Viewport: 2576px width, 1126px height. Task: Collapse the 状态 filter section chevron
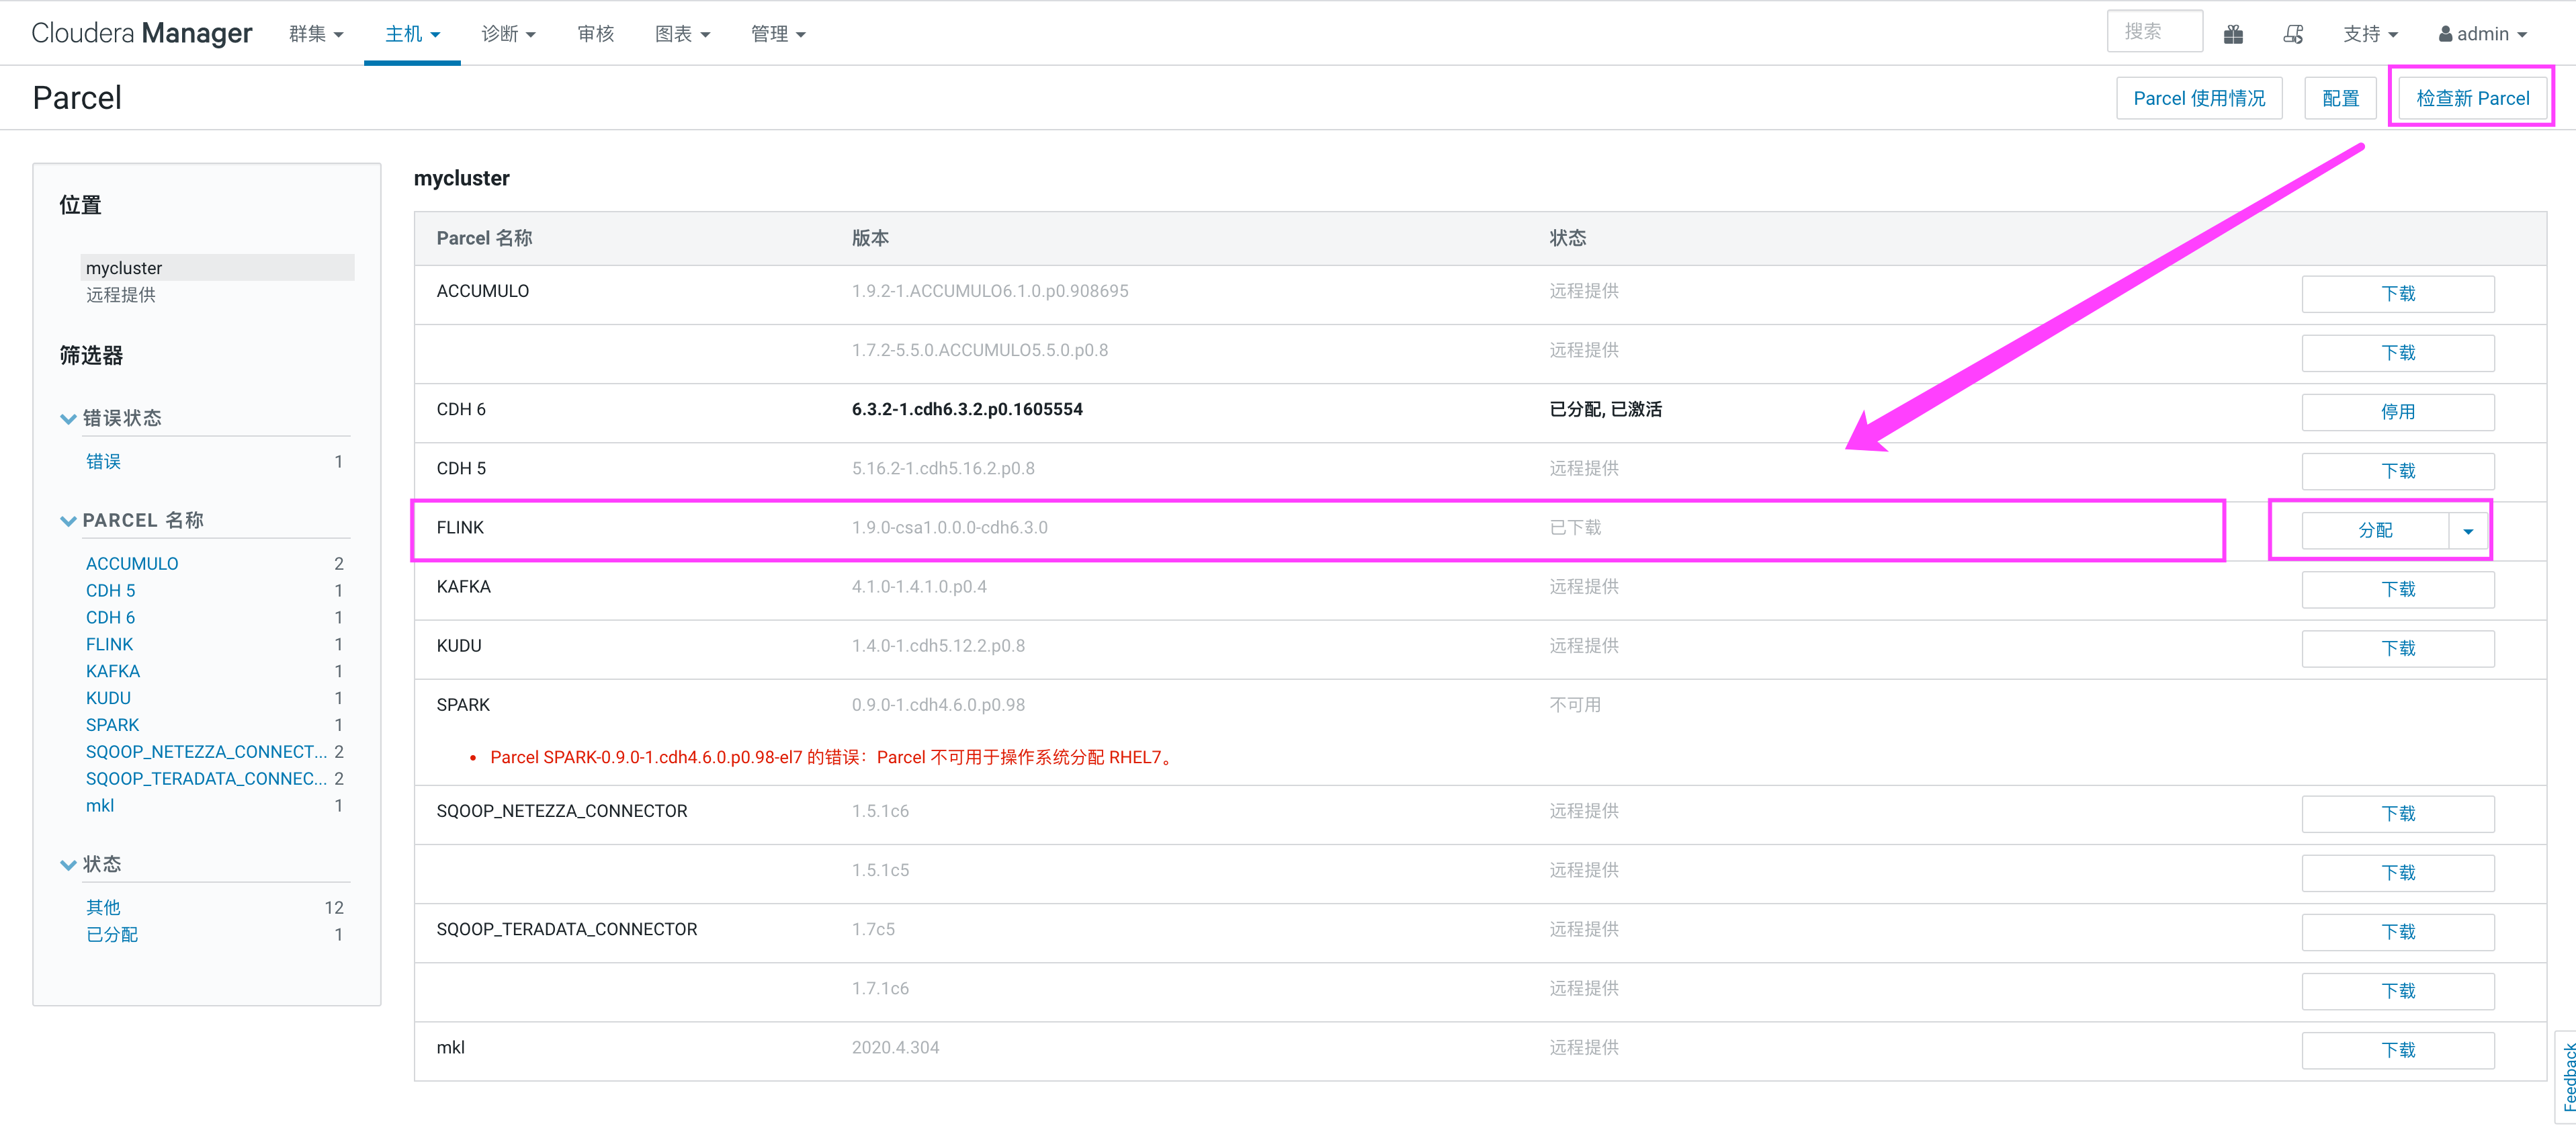pyautogui.click(x=68, y=865)
